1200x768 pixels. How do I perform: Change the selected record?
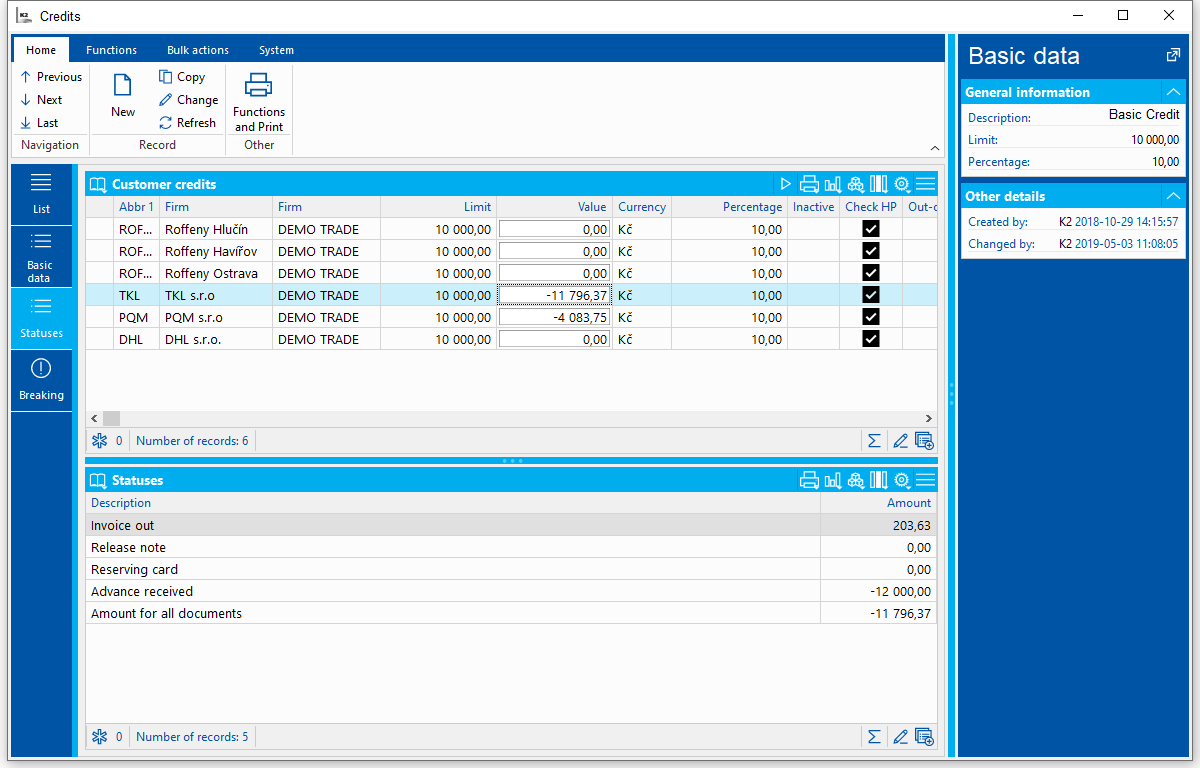coord(188,100)
